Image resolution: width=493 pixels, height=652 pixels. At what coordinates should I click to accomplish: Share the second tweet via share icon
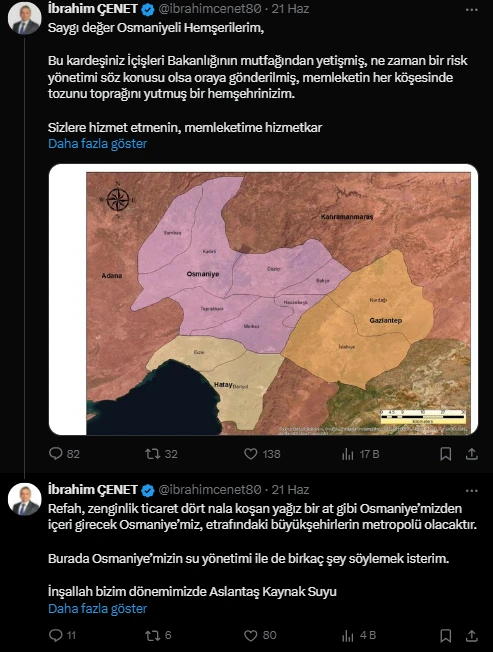point(471,635)
